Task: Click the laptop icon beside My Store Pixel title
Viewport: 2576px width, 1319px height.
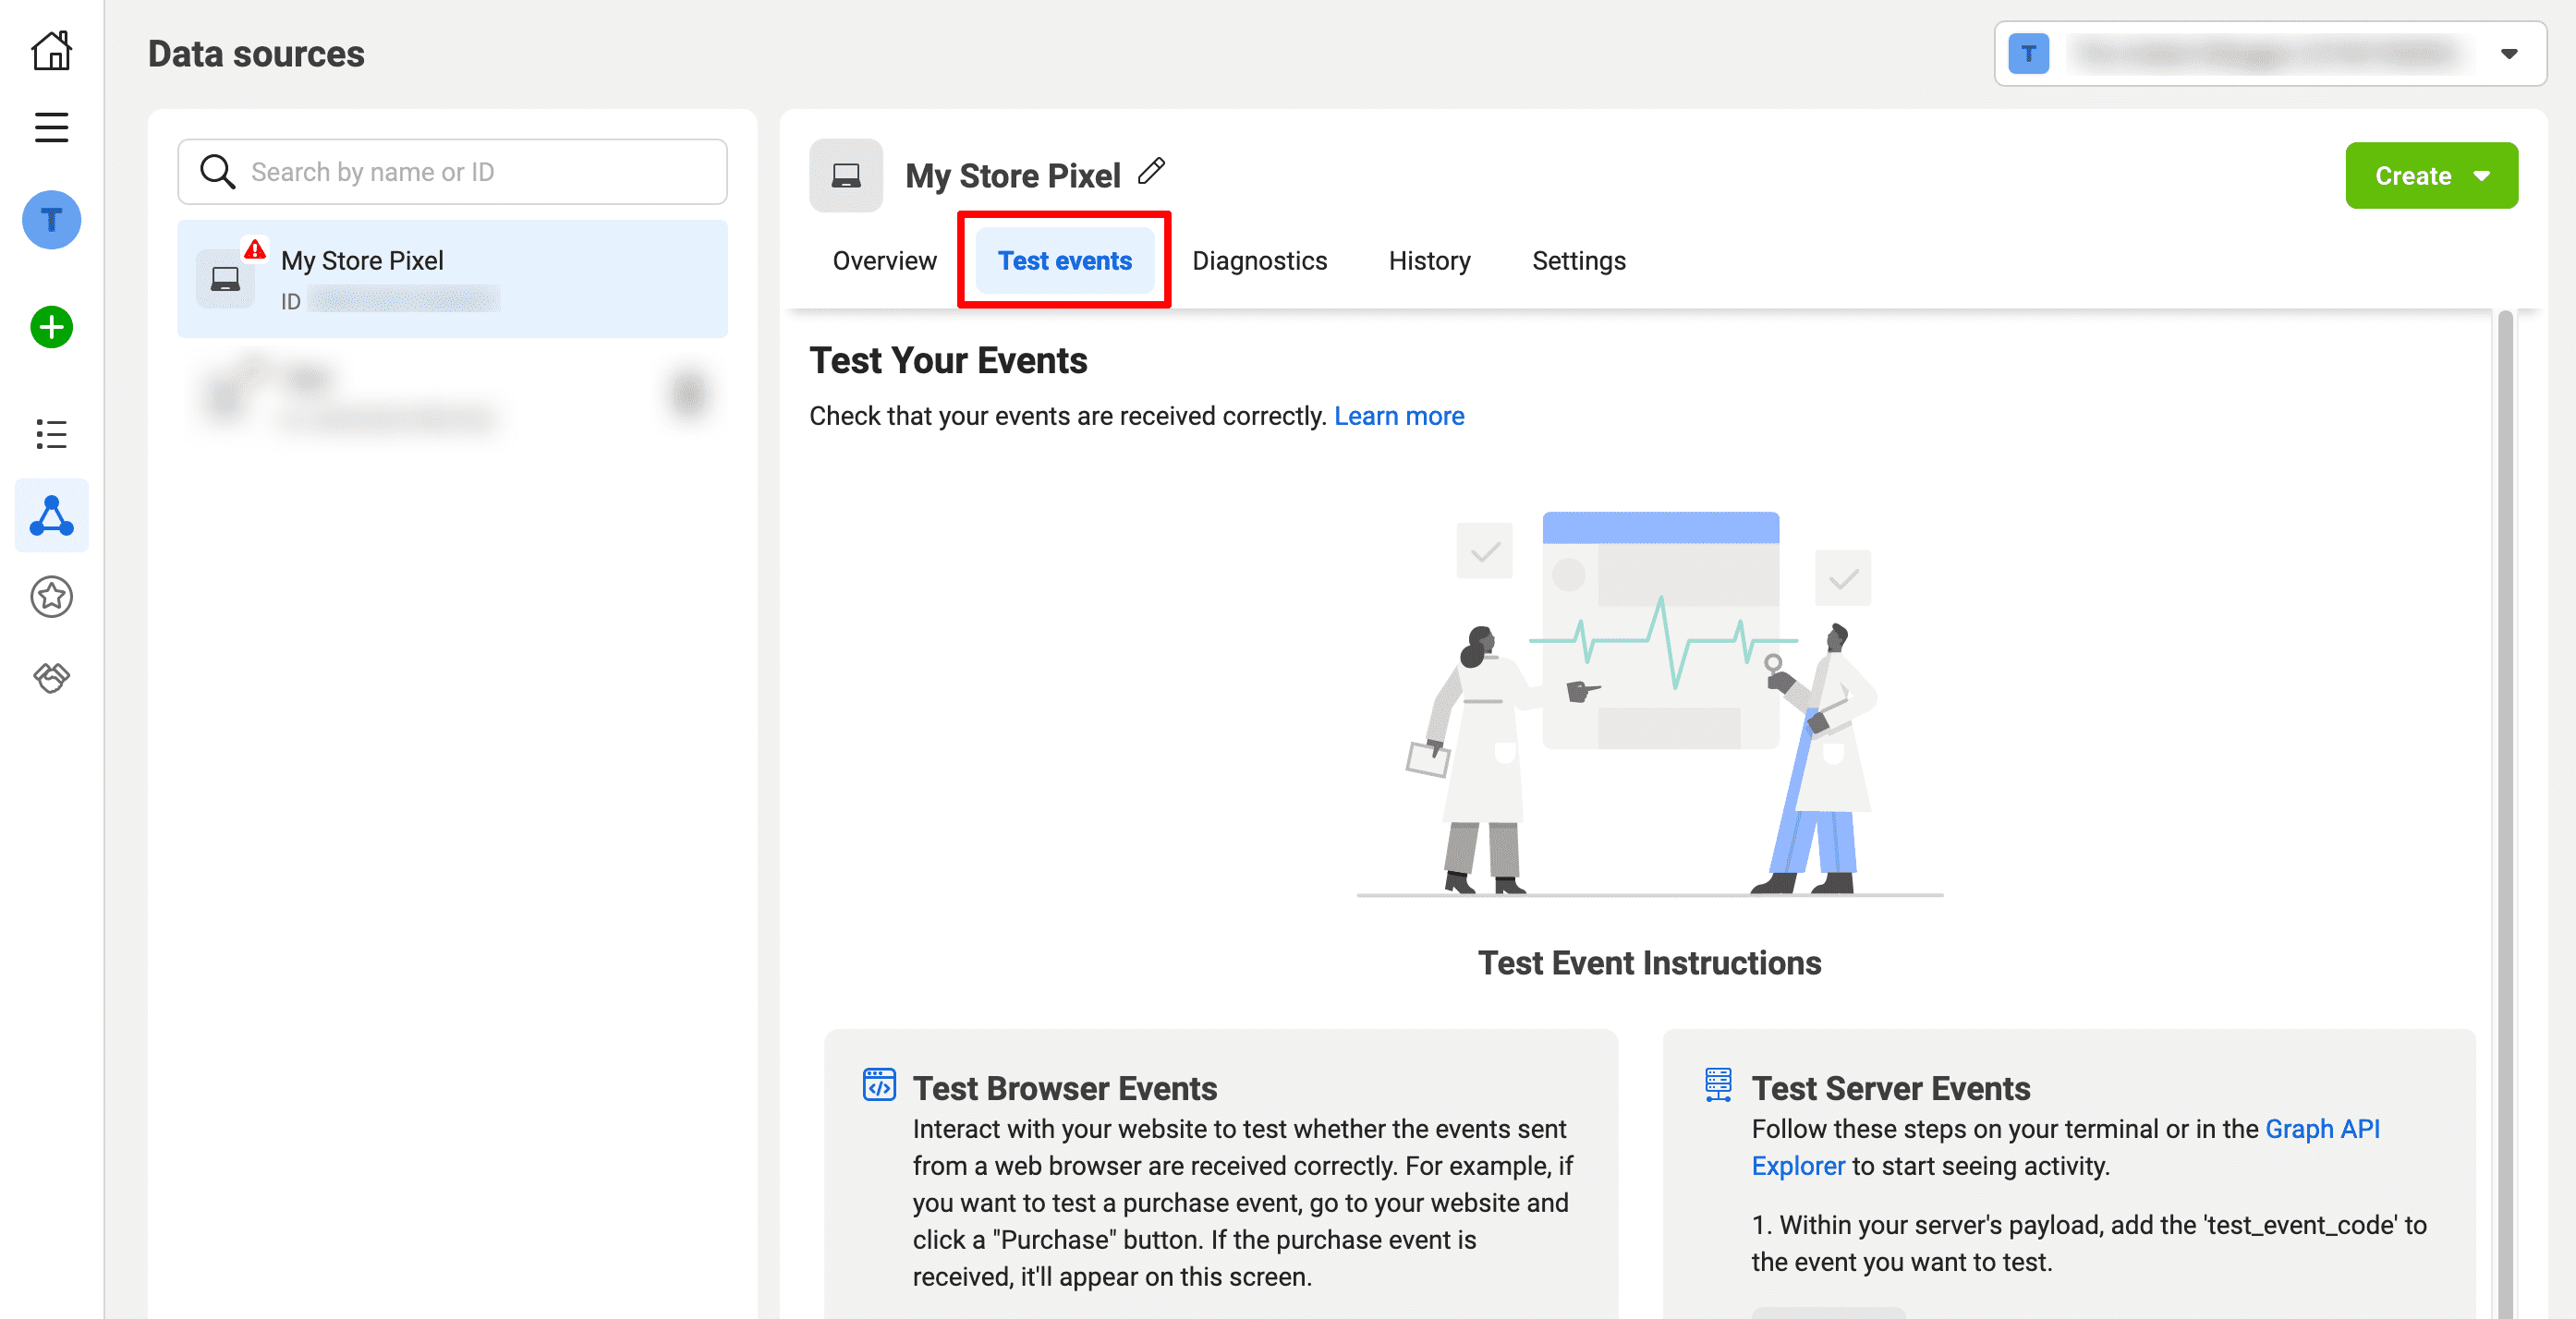Action: click(846, 175)
